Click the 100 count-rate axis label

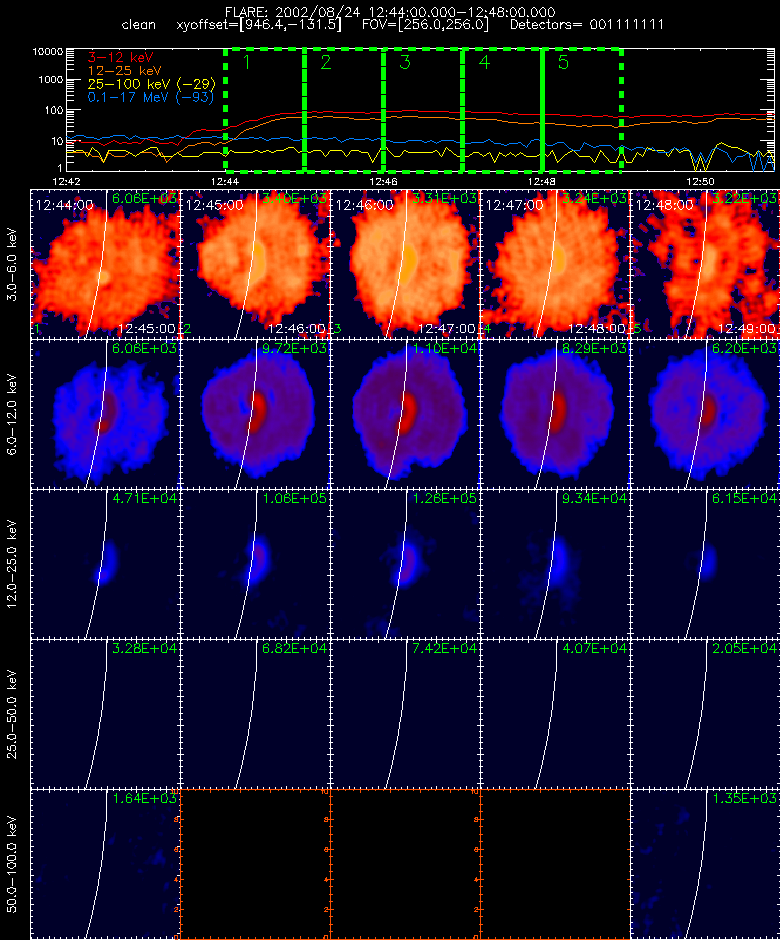point(54,110)
